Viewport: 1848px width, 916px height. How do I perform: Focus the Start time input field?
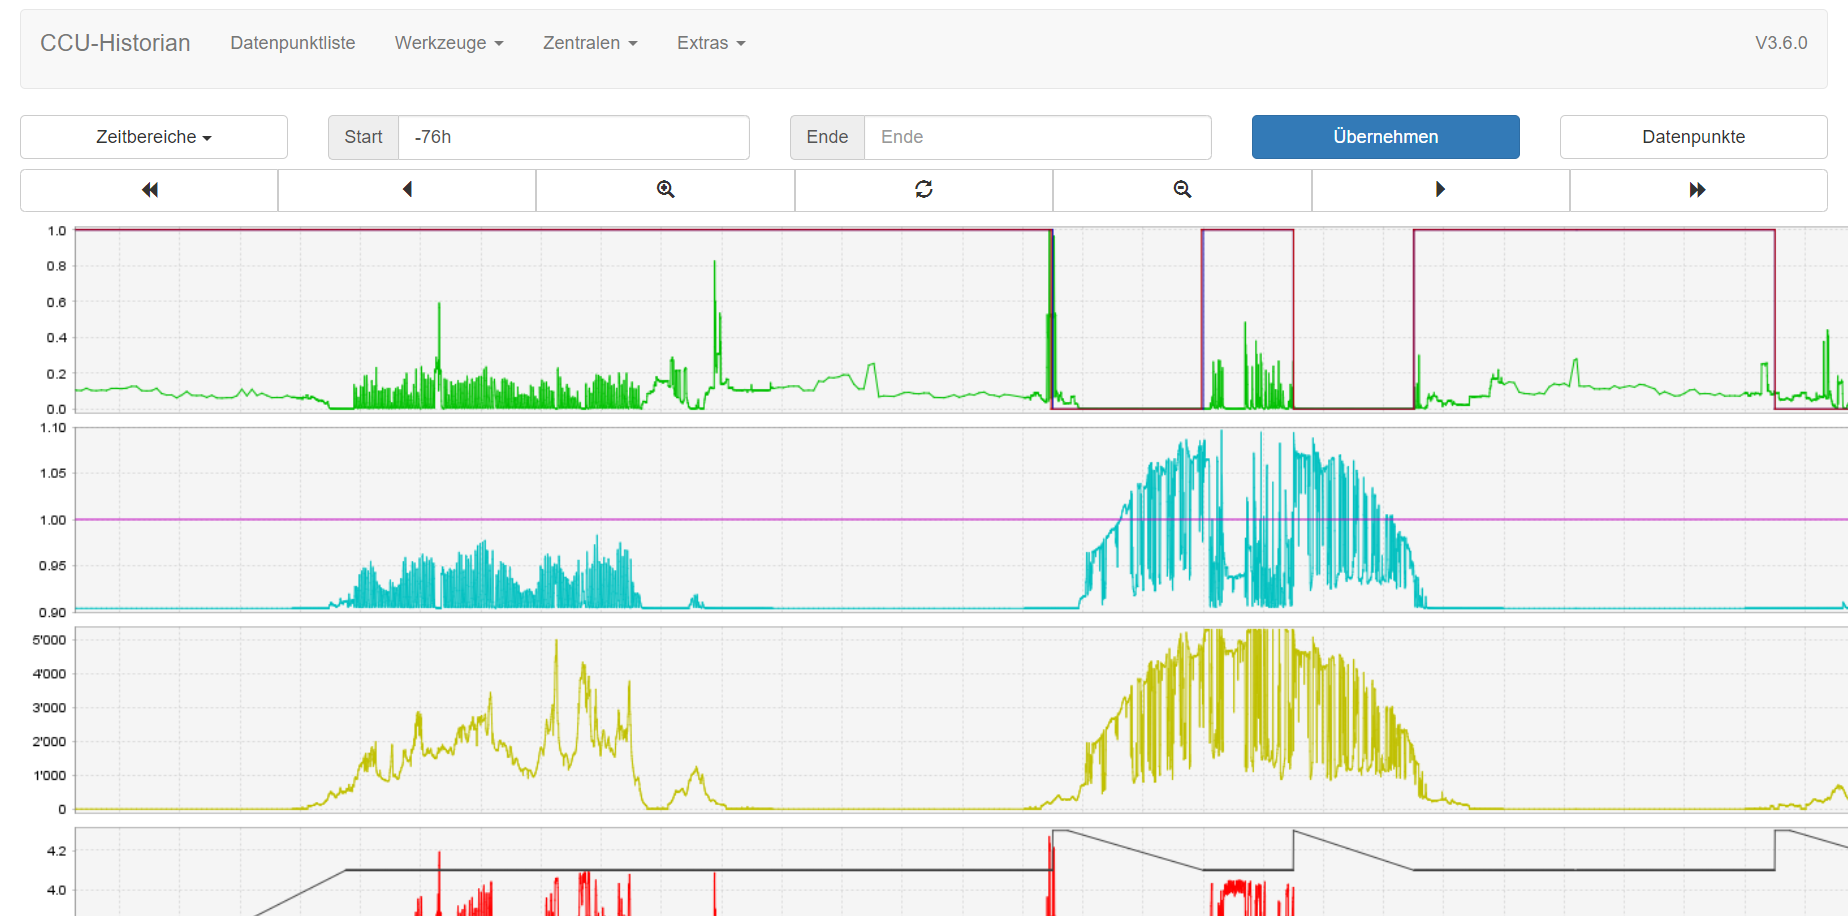click(x=573, y=137)
